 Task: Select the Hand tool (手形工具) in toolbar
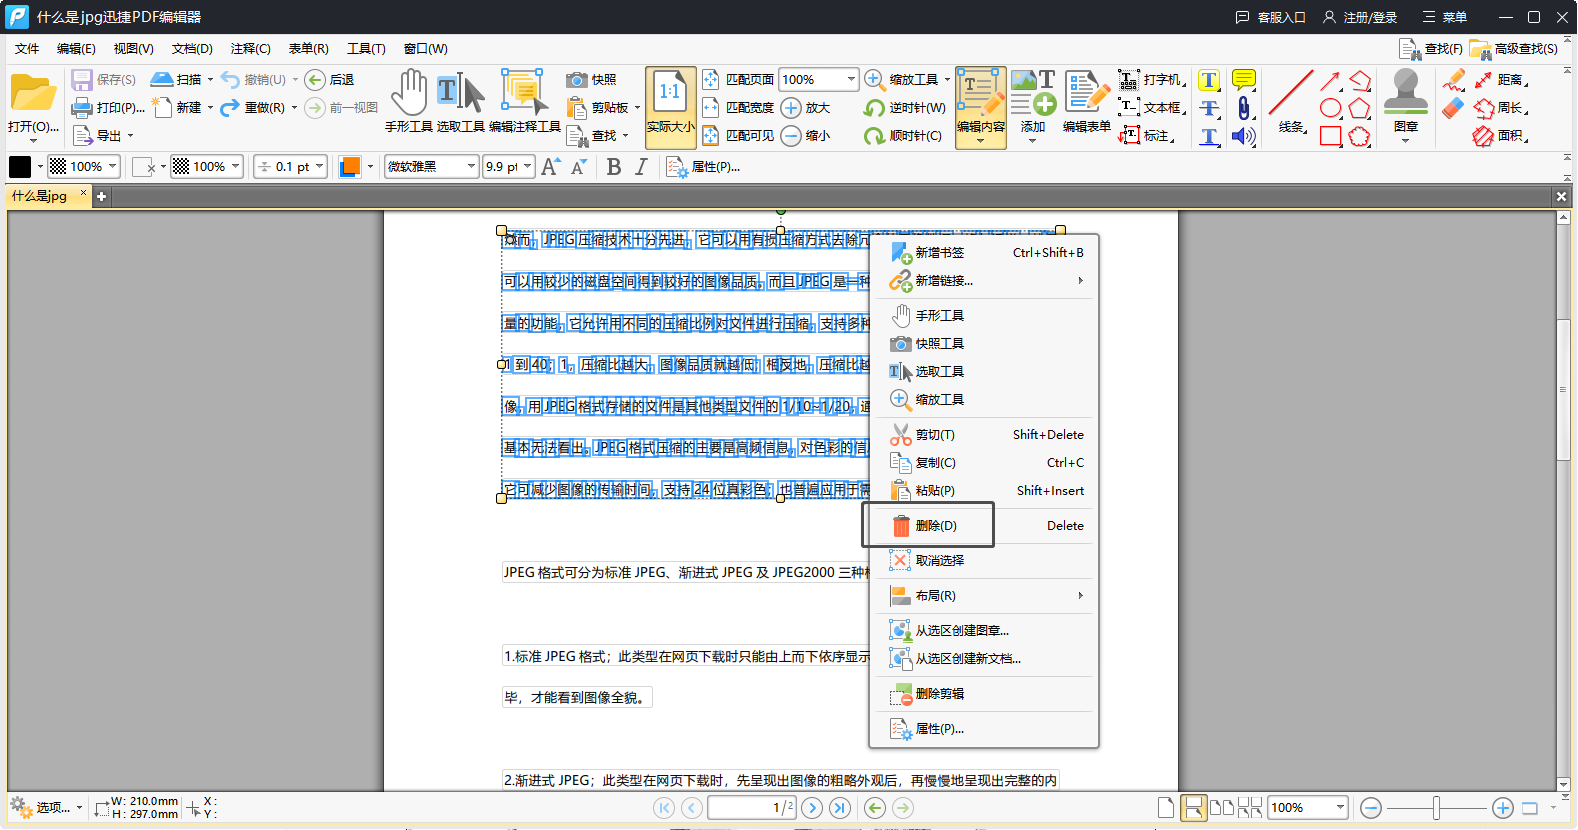coord(408,102)
